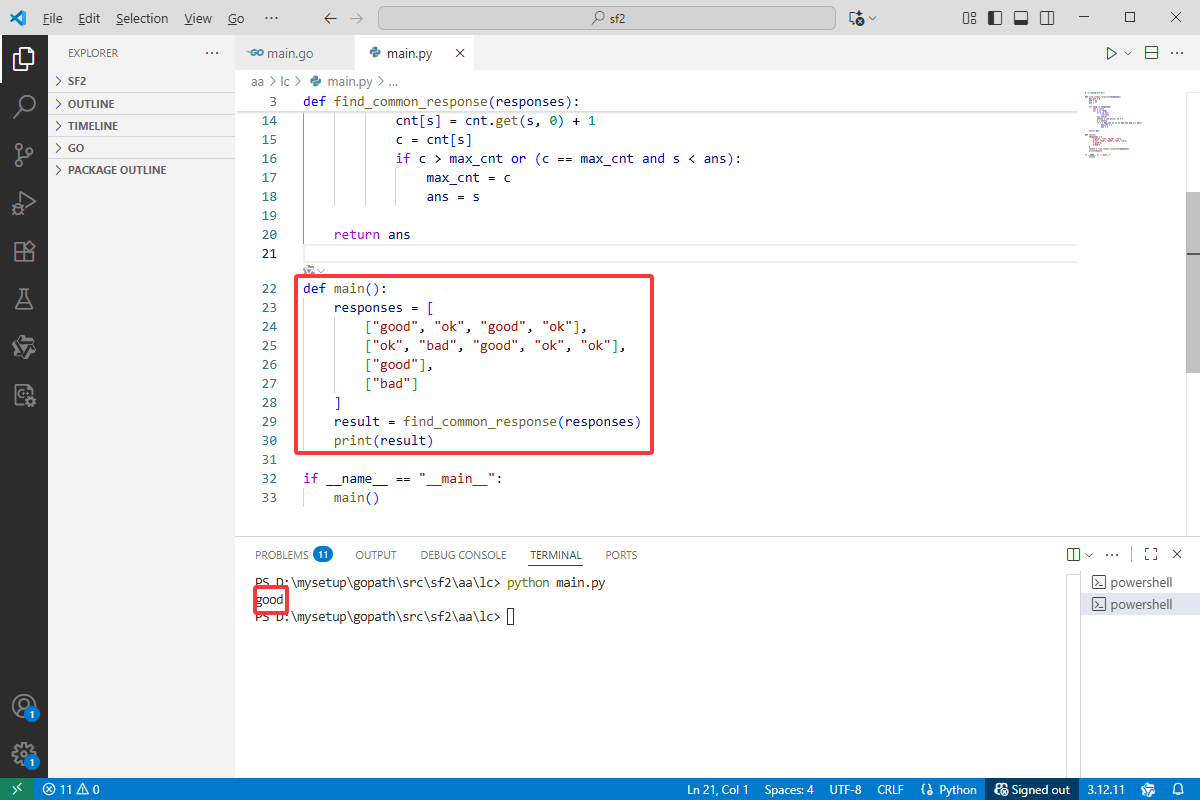
Task: Maximize the terminal panel size
Action: tap(1151, 554)
